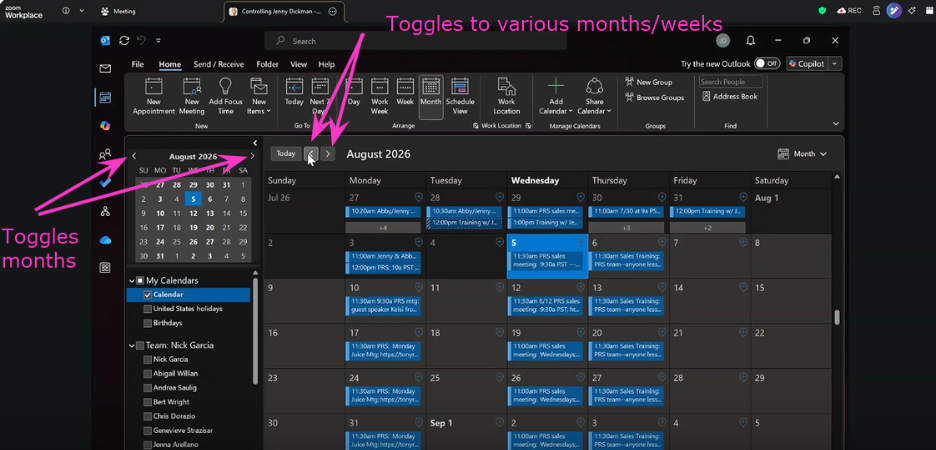This screenshot has height=450, width=936.
Task: Switch to Week view in ribbon
Action: point(405,93)
